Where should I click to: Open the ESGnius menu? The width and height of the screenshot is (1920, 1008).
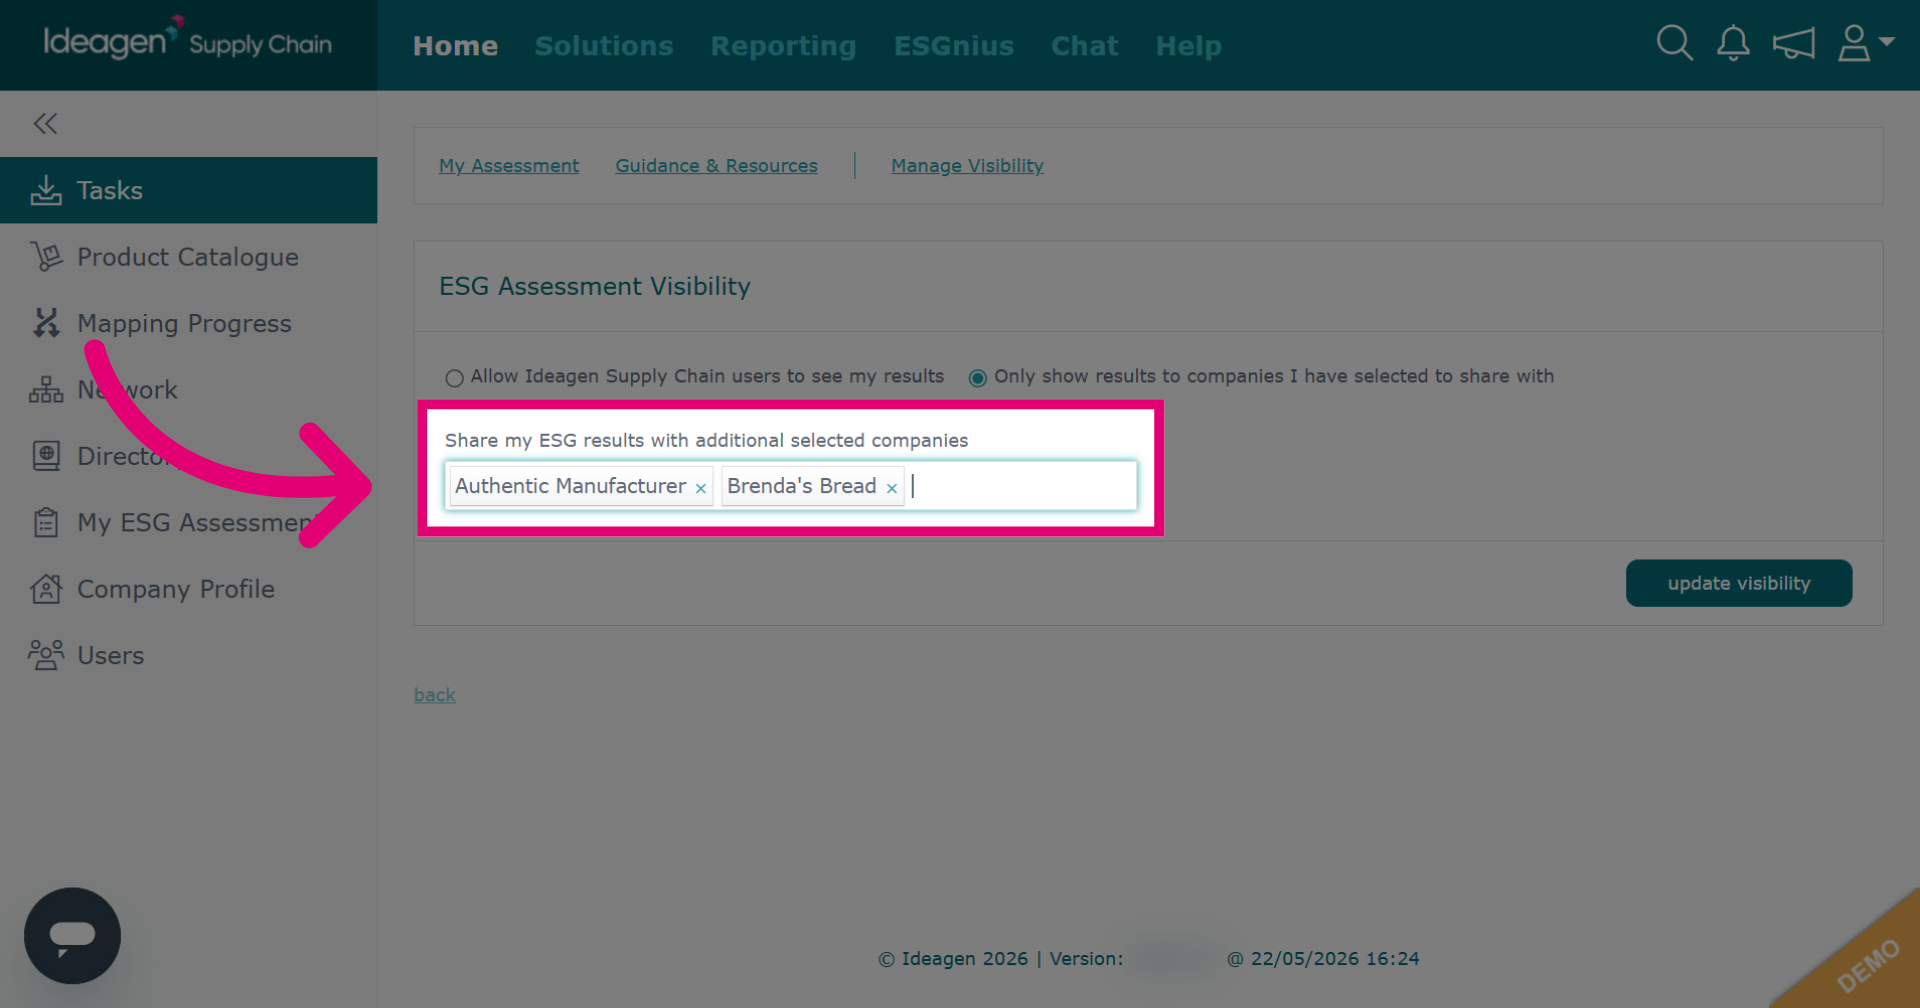pyautogui.click(x=954, y=46)
